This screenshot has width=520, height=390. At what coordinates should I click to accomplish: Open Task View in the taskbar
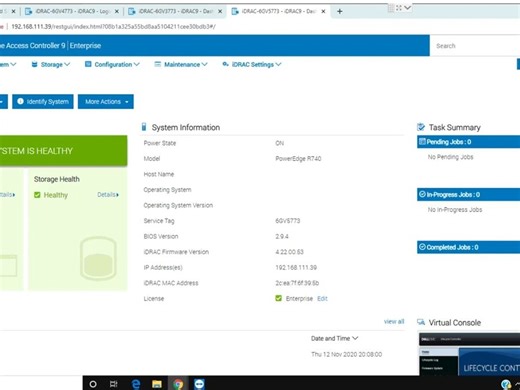click(x=114, y=384)
